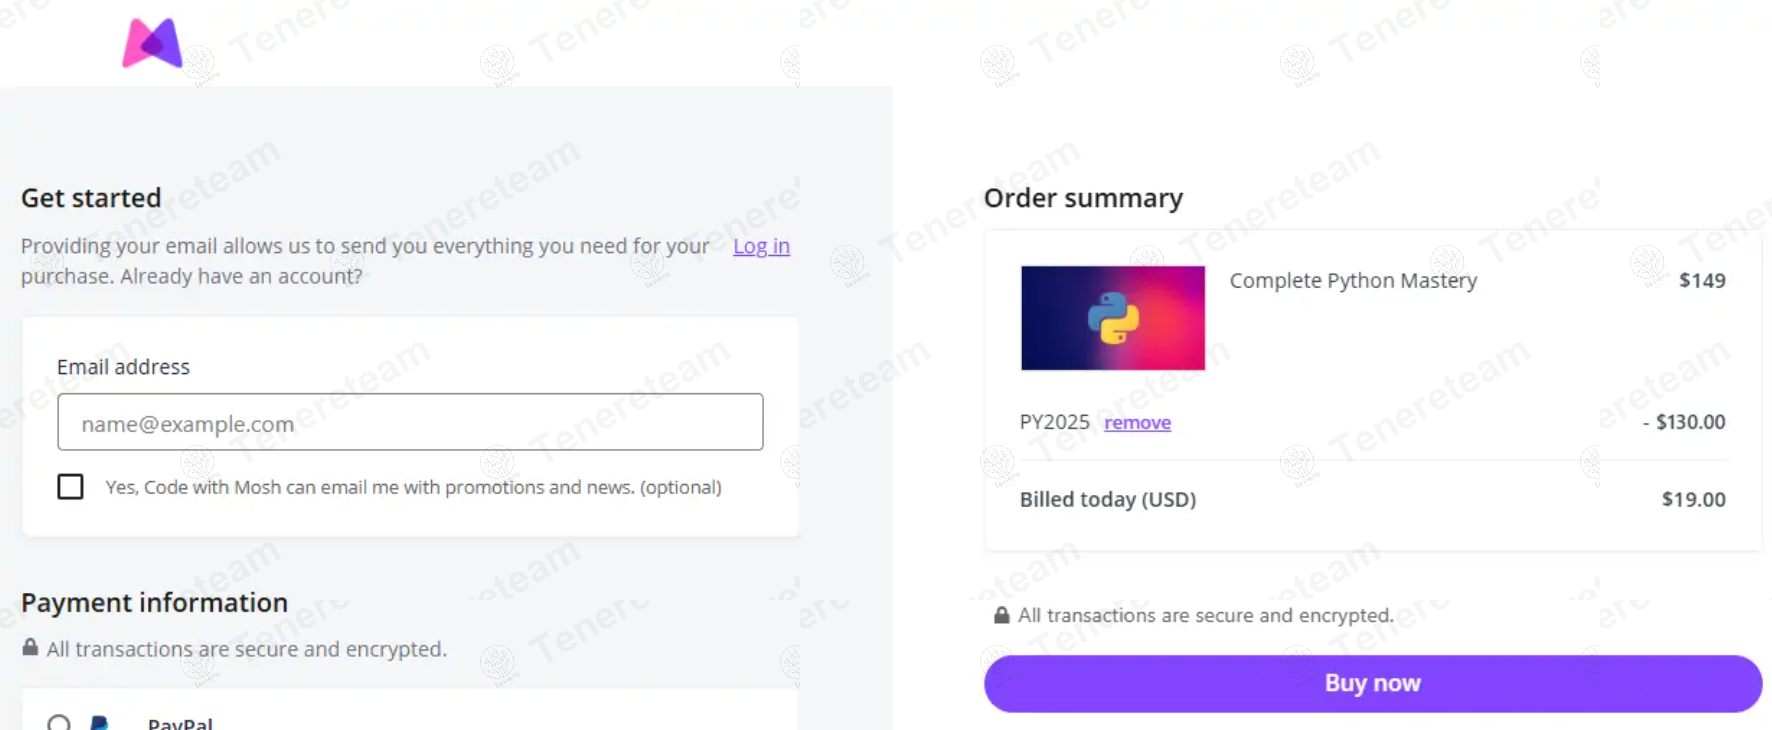
Task: Tick the promotions and news checkbox
Action: tap(70, 487)
